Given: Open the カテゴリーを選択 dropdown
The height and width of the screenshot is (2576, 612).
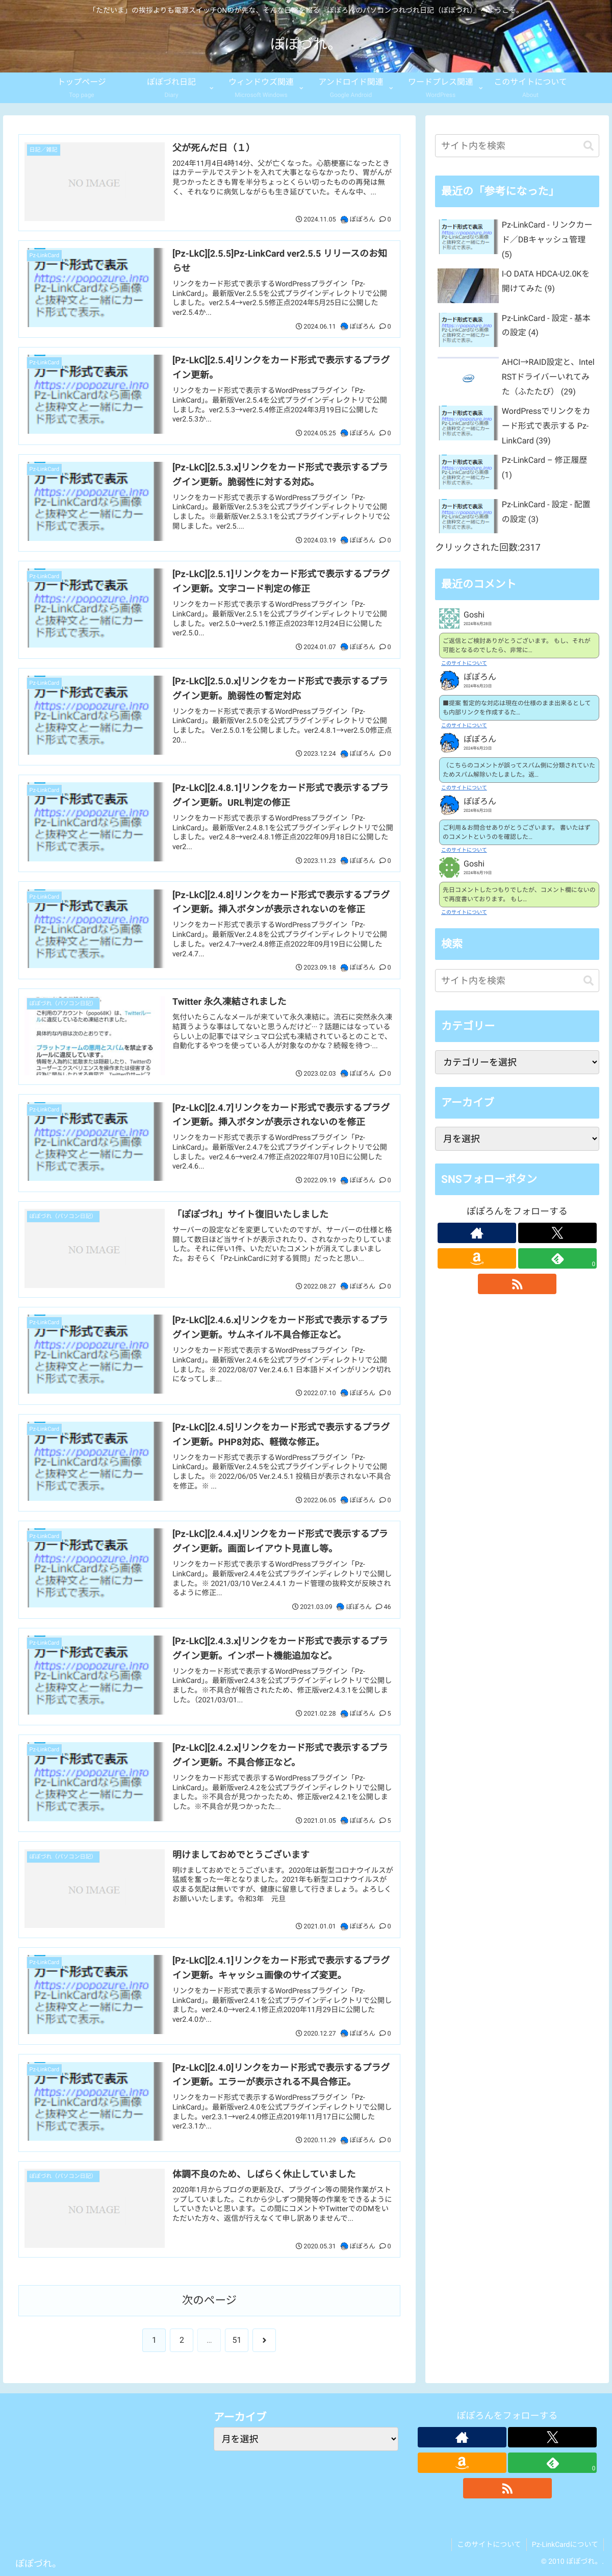Looking at the screenshot, I should click(517, 1062).
